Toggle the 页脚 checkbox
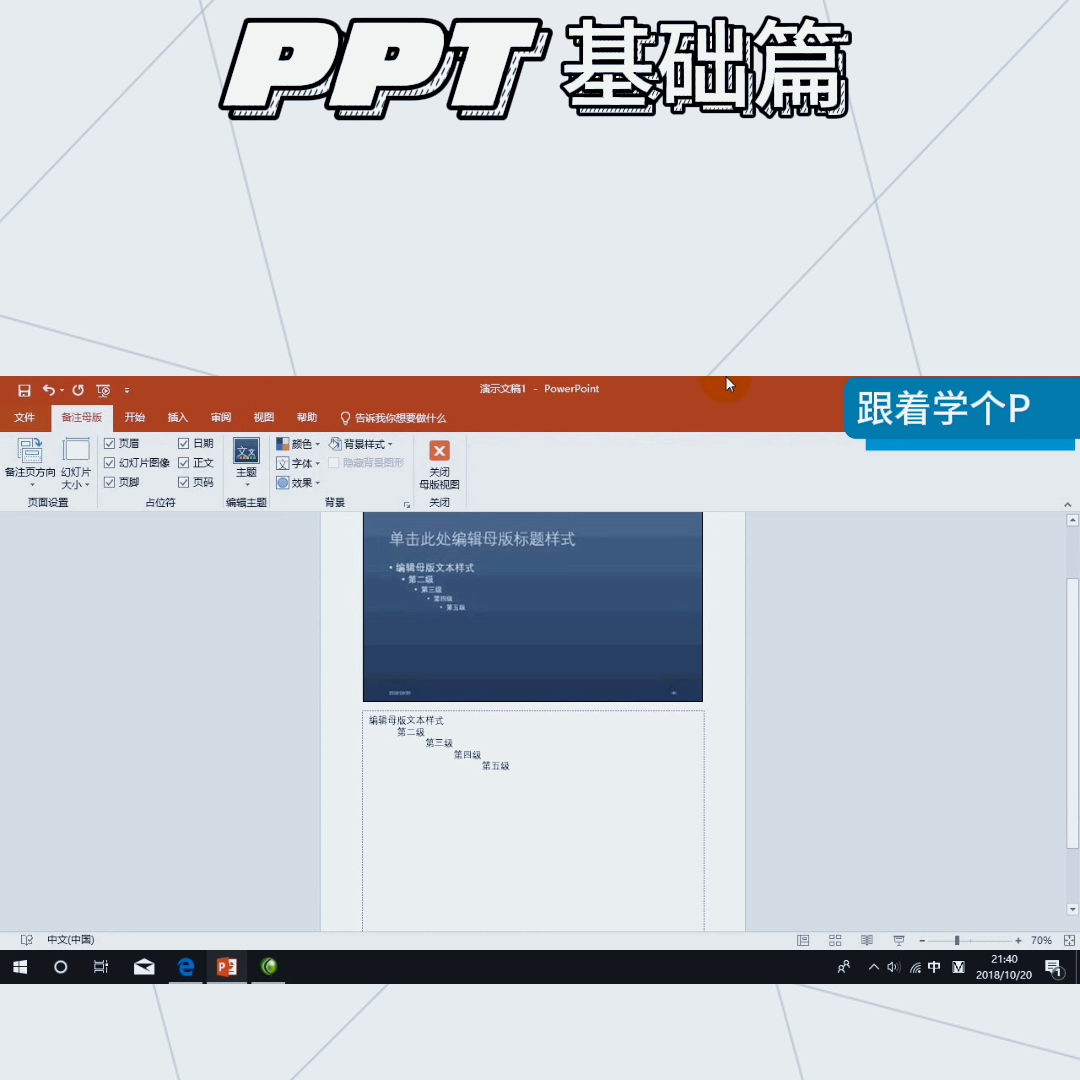Image resolution: width=1080 pixels, height=1080 pixels. [110, 482]
